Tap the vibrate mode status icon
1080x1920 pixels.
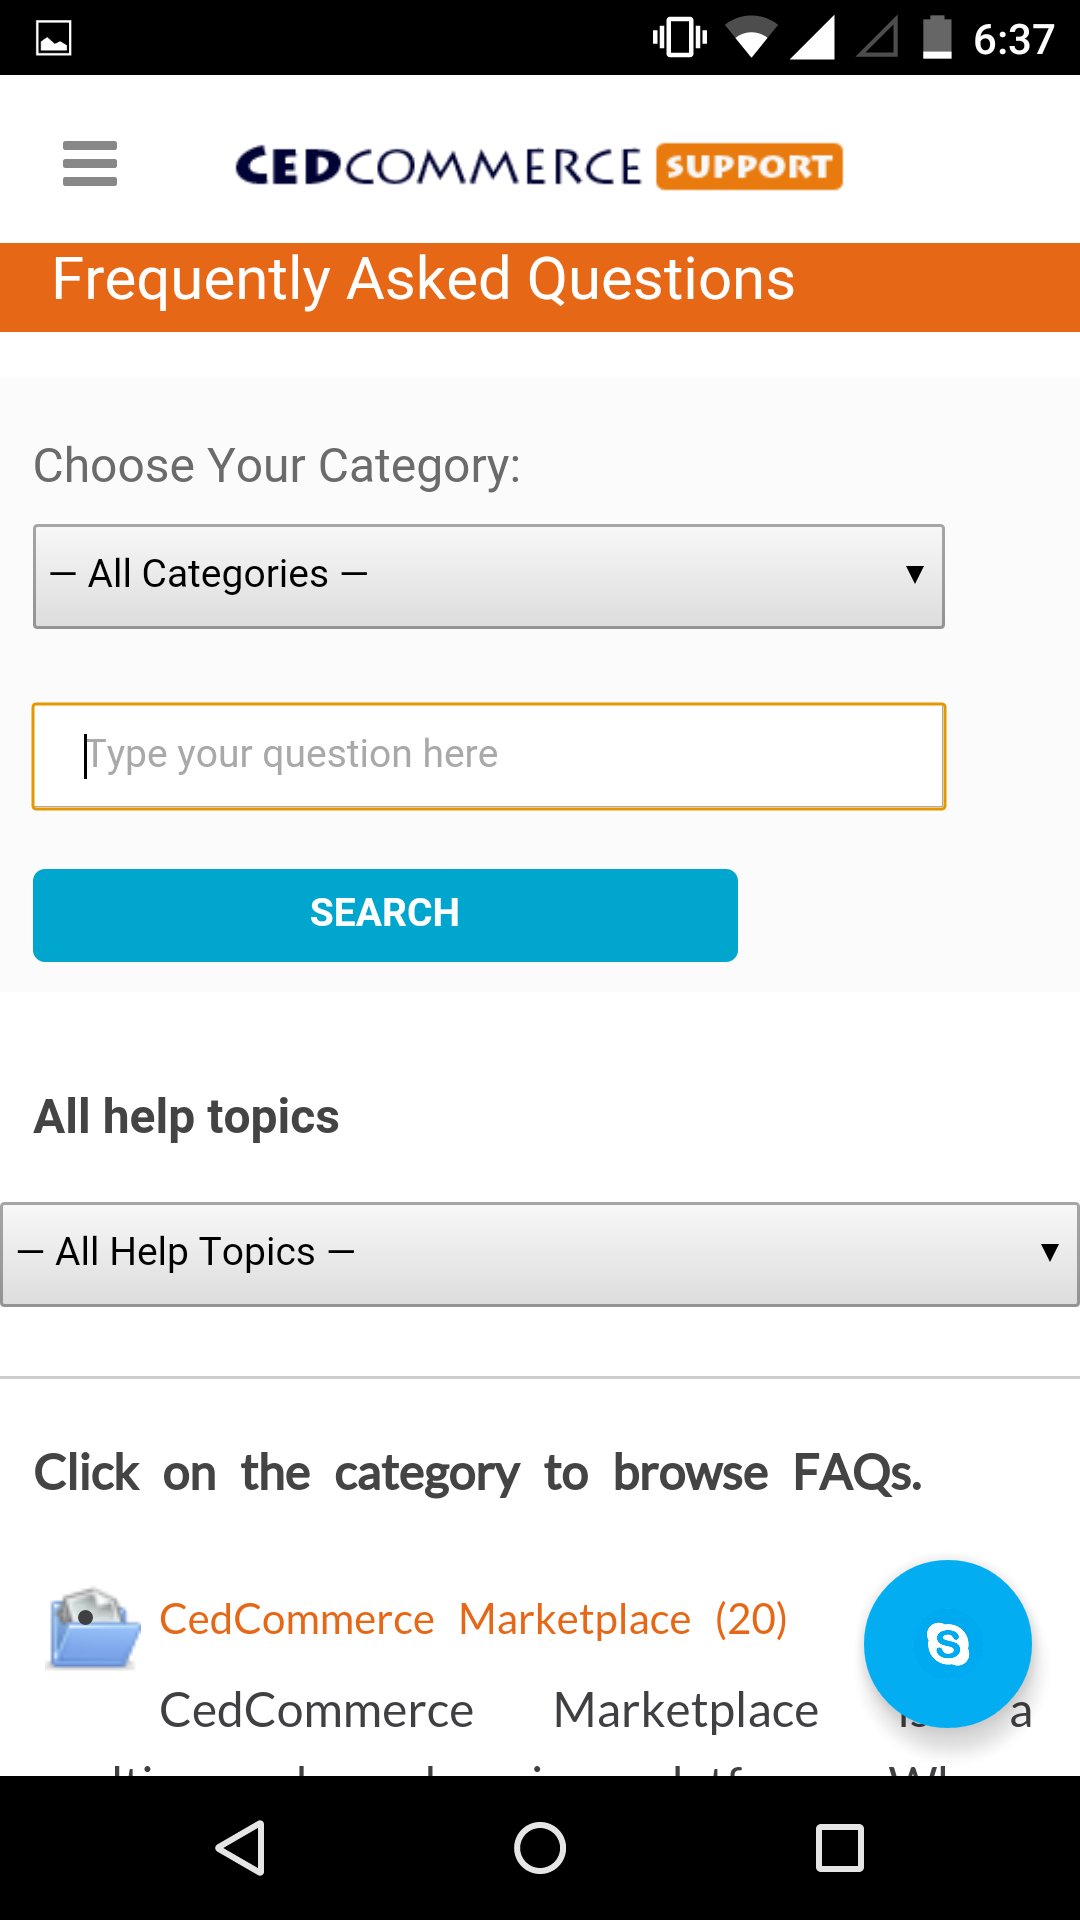[x=680, y=38]
